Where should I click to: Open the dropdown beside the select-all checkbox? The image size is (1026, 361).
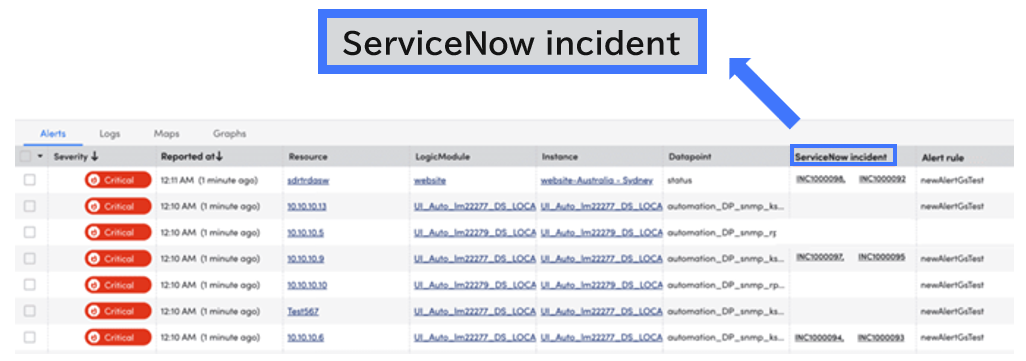[x=40, y=157]
